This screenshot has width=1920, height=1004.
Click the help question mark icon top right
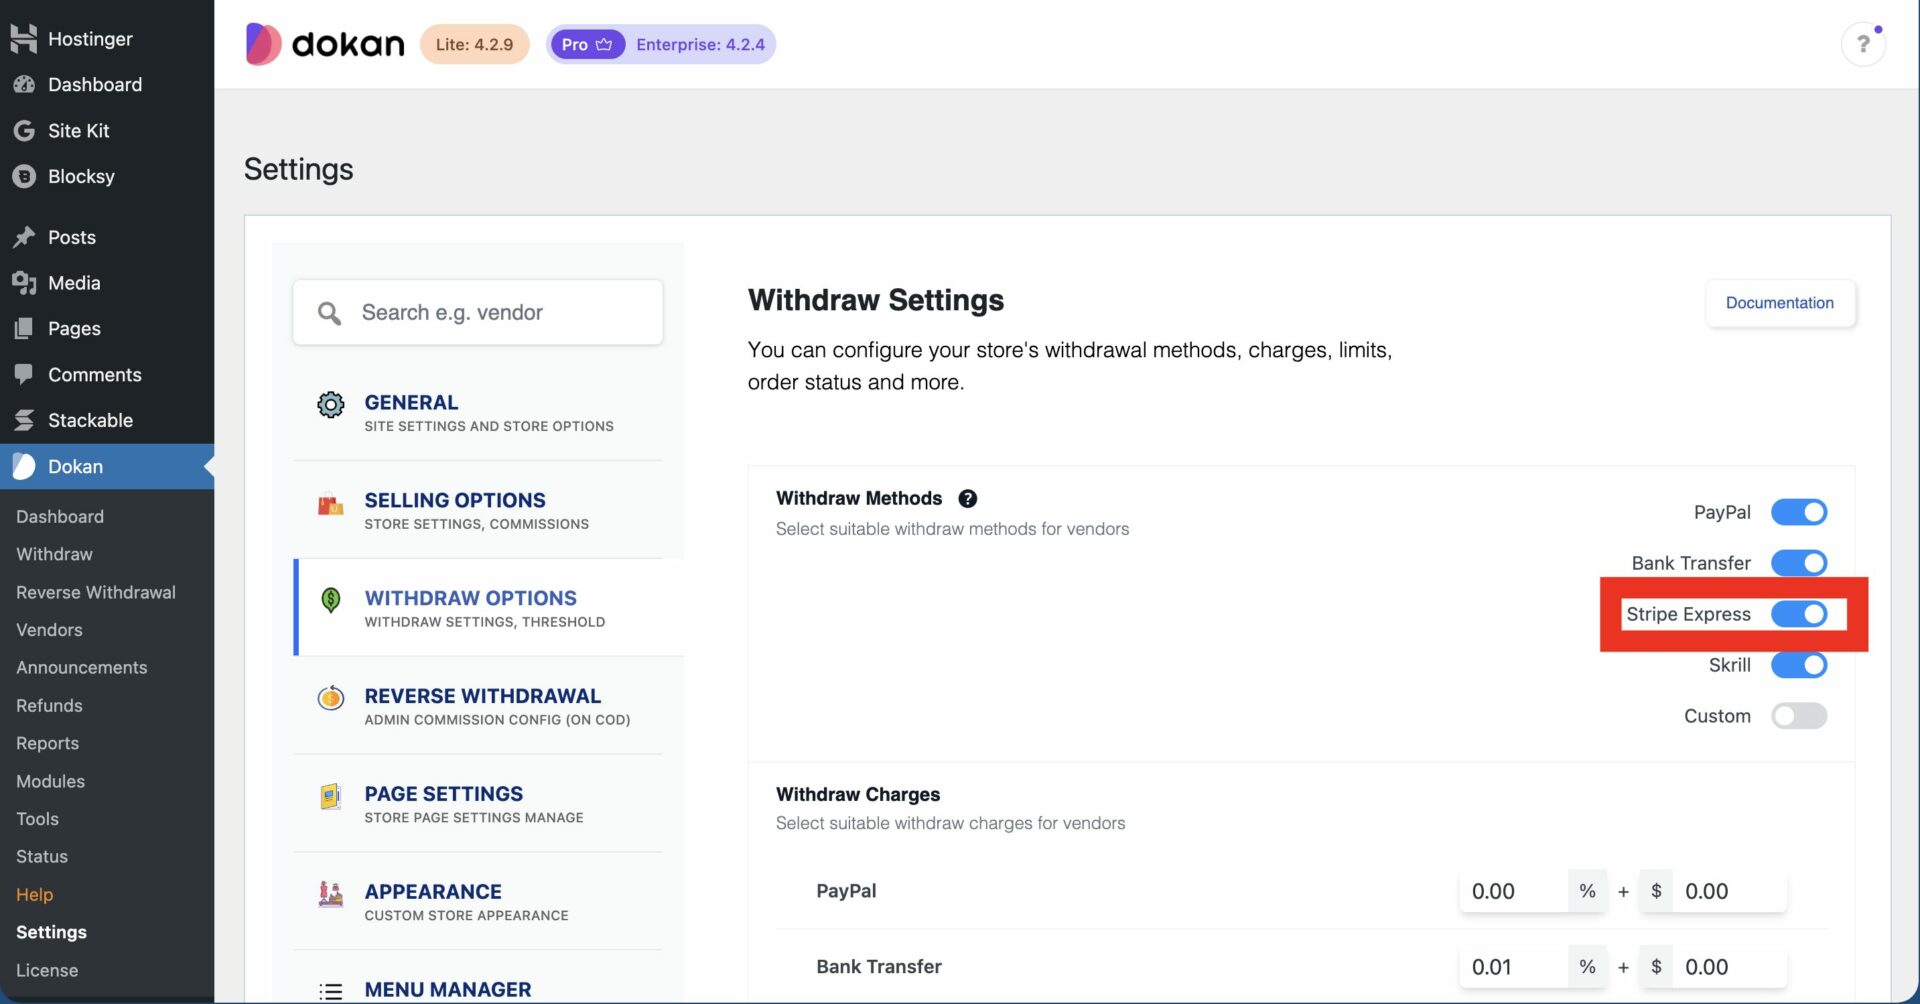click(1862, 44)
